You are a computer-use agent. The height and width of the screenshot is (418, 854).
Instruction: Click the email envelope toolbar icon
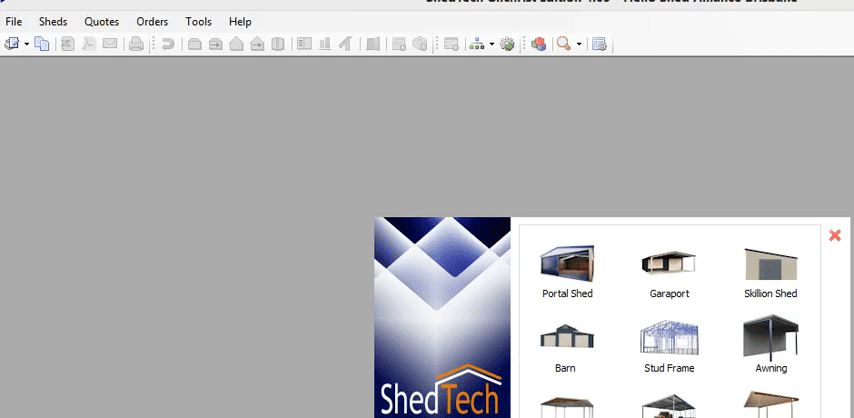click(110, 43)
